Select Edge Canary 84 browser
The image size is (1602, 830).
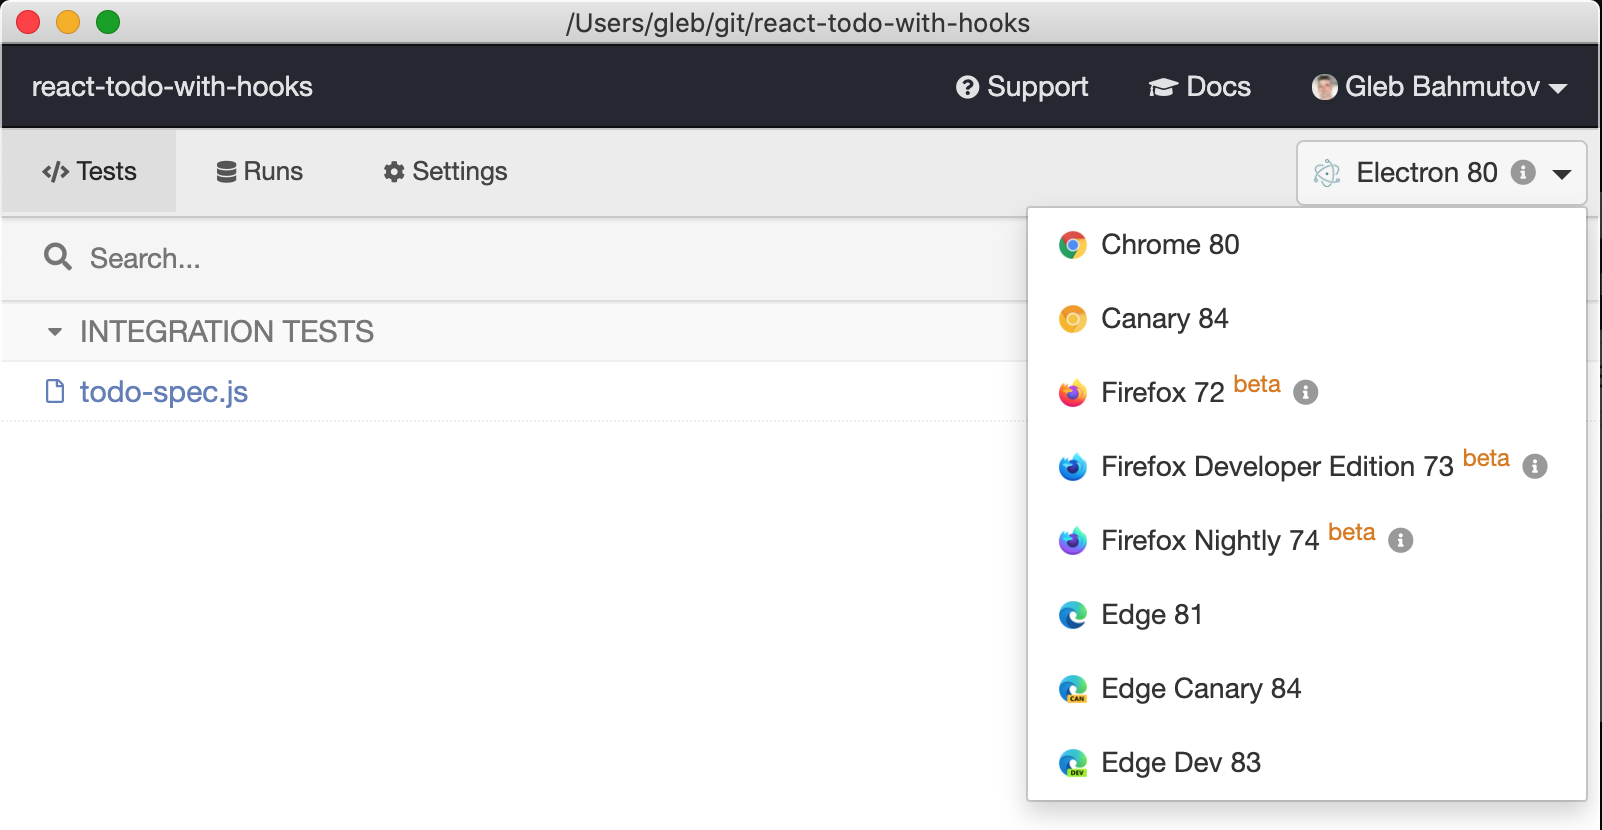click(x=1306, y=689)
